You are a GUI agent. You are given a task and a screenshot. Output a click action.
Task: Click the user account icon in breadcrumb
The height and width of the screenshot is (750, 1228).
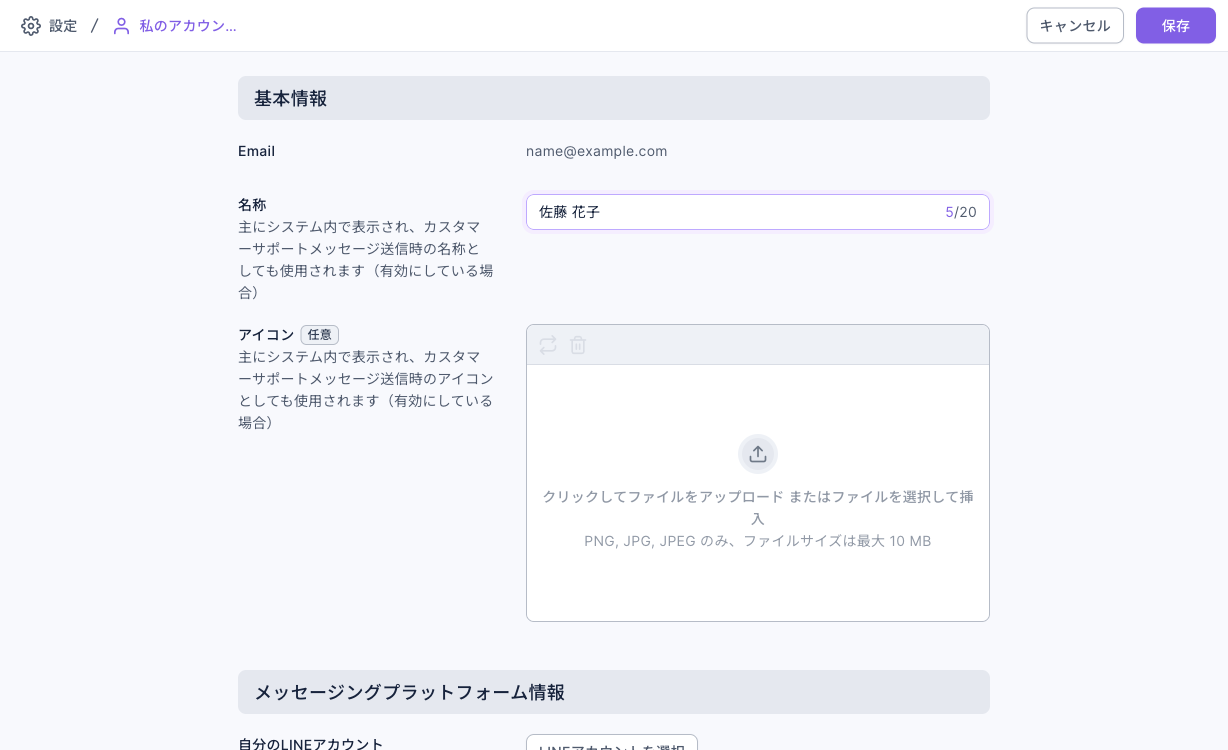click(121, 26)
